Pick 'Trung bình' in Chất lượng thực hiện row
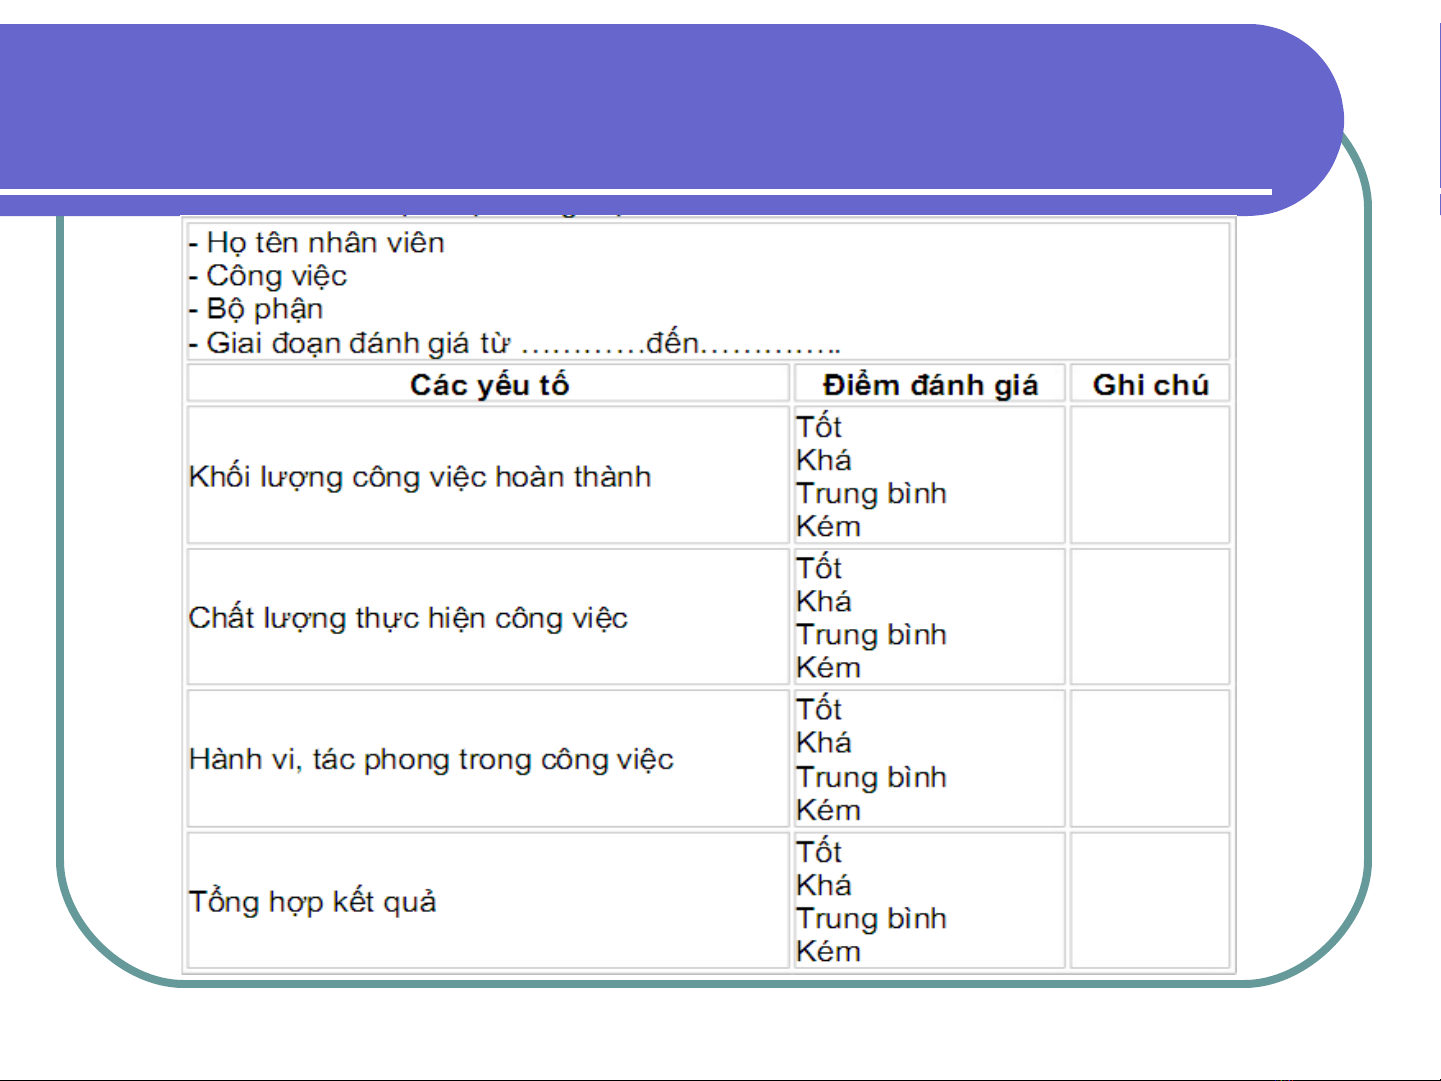 click(871, 634)
